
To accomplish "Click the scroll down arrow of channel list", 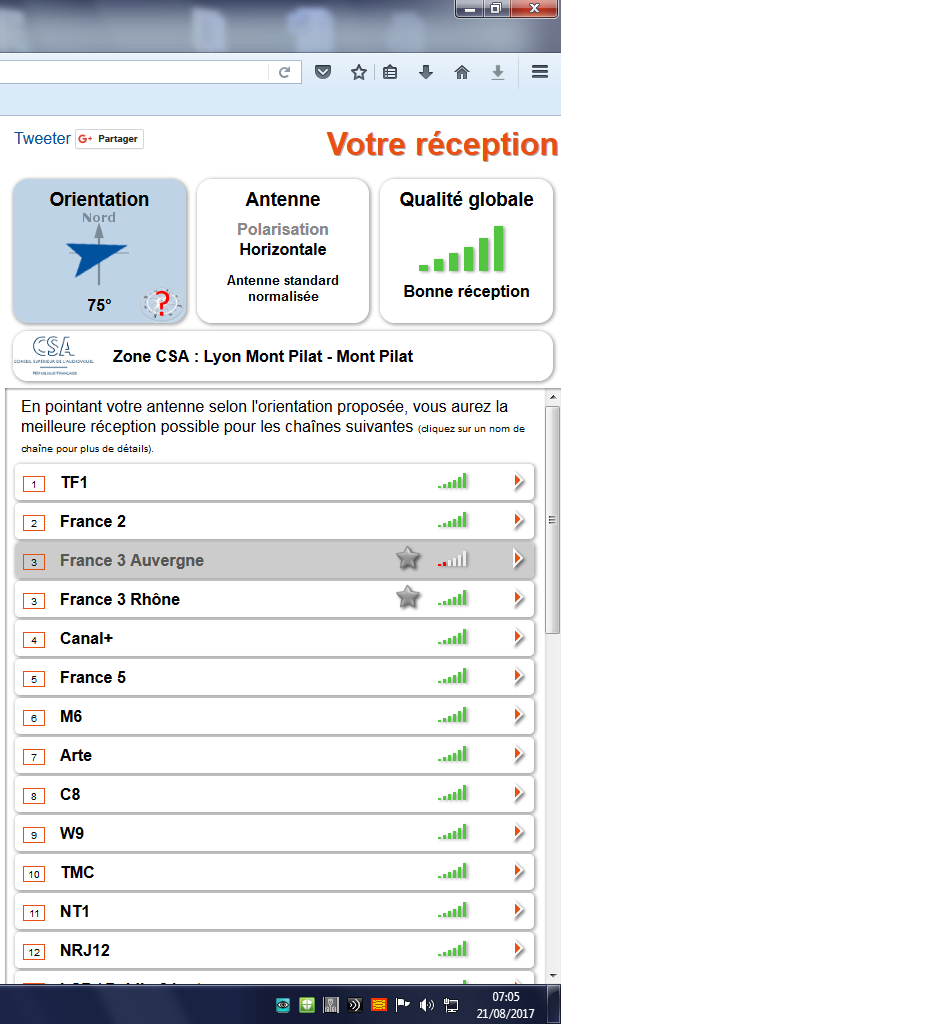I will (552, 976).
